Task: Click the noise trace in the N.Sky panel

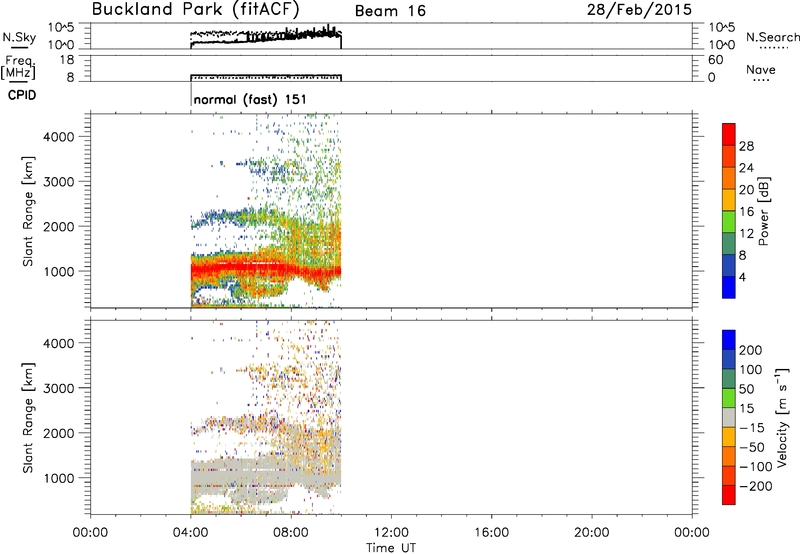Action: click(x=265, y=38)
